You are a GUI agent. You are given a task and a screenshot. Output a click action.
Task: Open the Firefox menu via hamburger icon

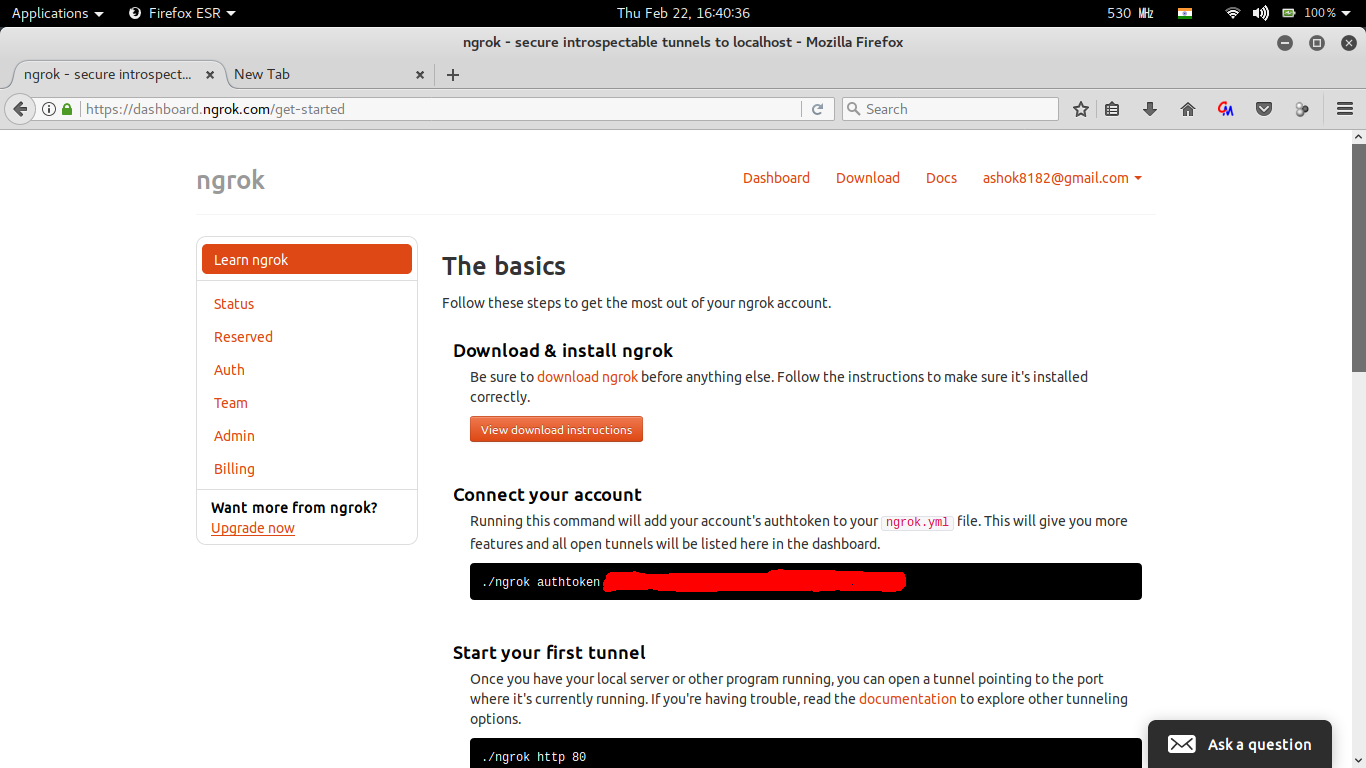coord(1344,108)
